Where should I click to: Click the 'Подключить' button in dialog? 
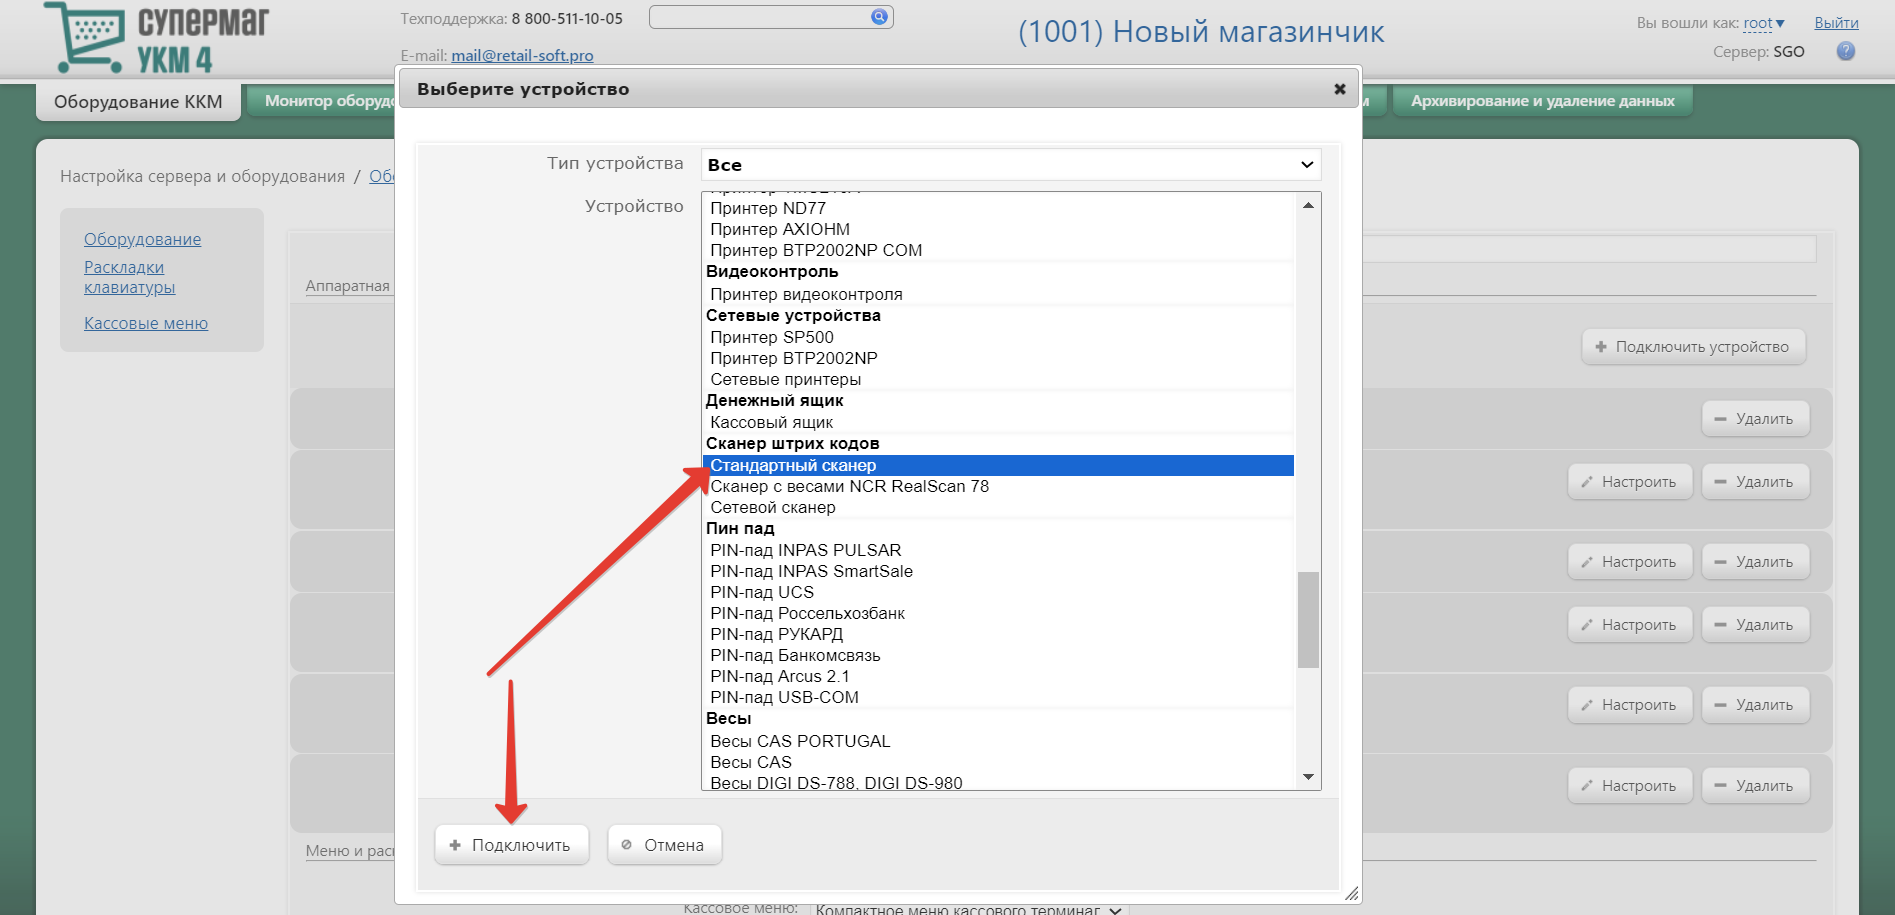point(511,845)
